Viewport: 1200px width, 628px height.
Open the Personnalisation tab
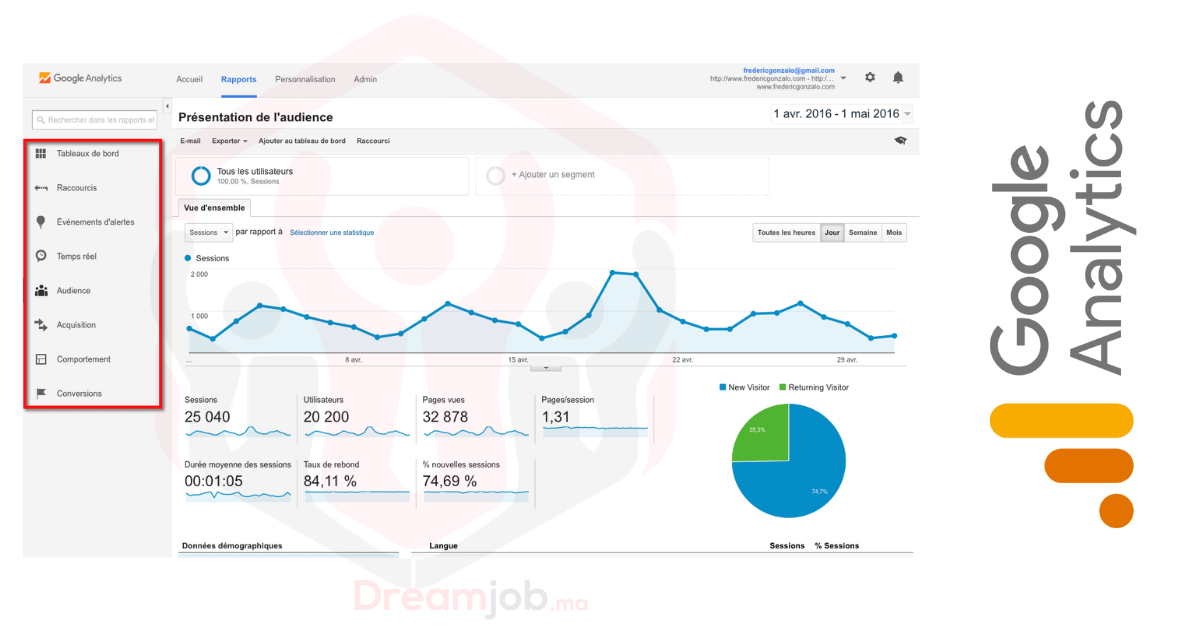(305, 79)
